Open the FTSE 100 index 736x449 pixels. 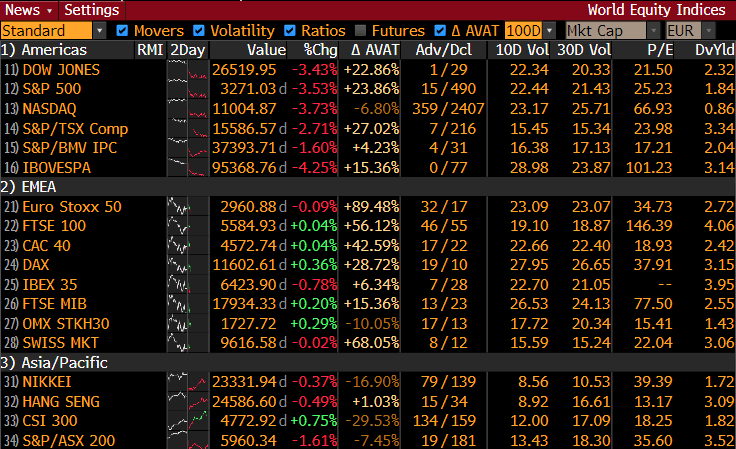tap(54, 226)
